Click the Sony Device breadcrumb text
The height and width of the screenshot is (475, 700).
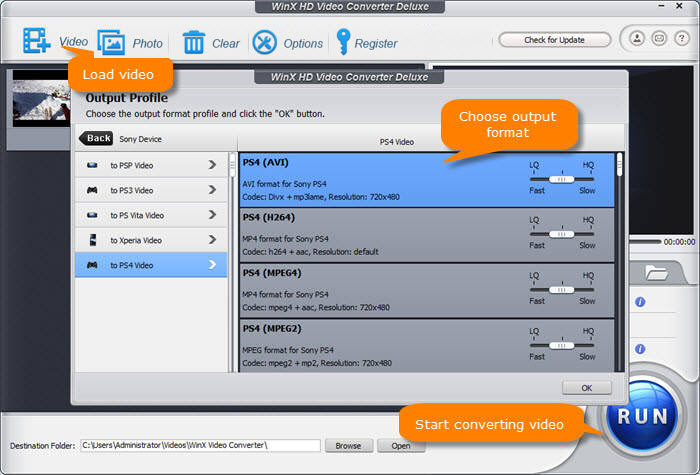click(140, 139)
